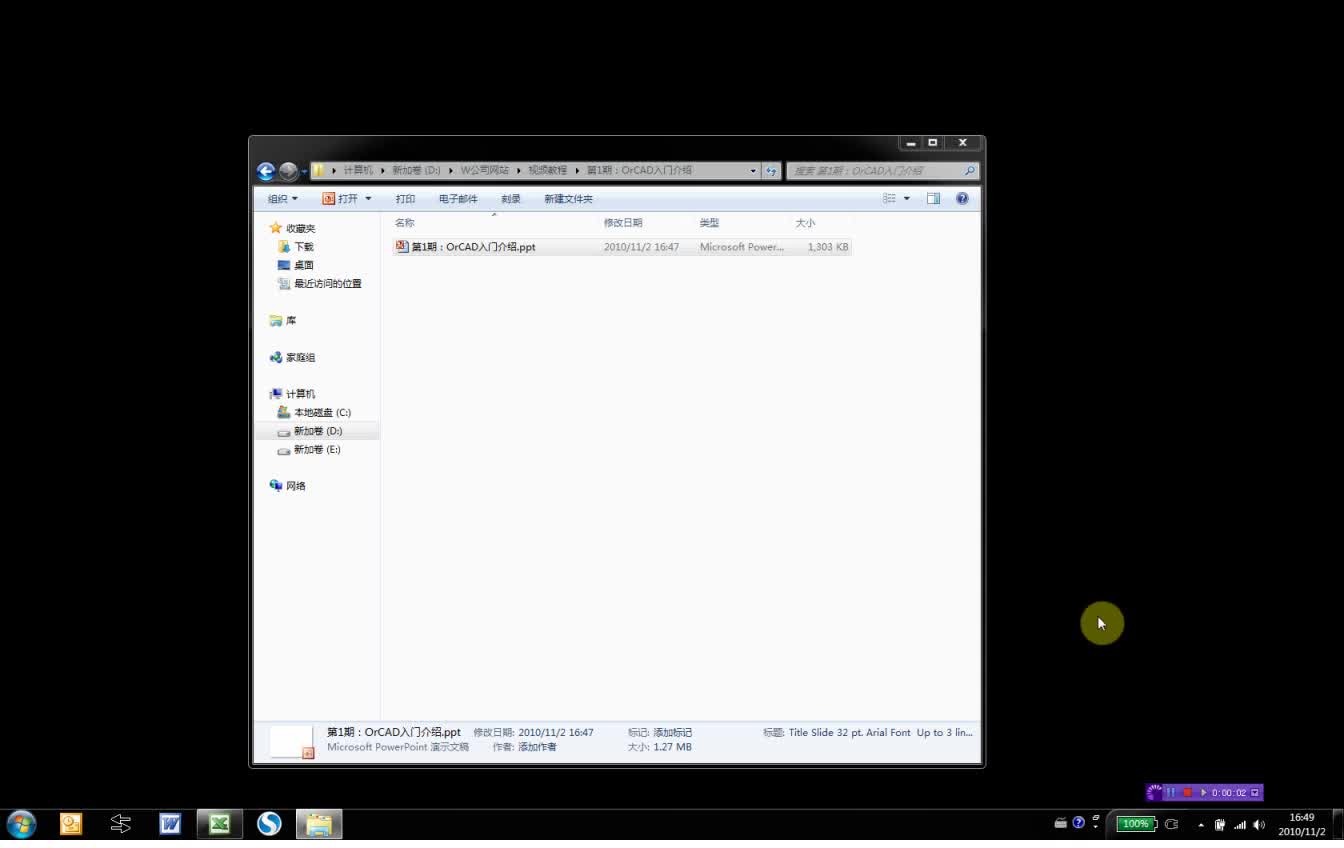This screenshot has width=1344, height=848.
Task: Expand the address bar history dropdown
Action: (x=753, y=171)
